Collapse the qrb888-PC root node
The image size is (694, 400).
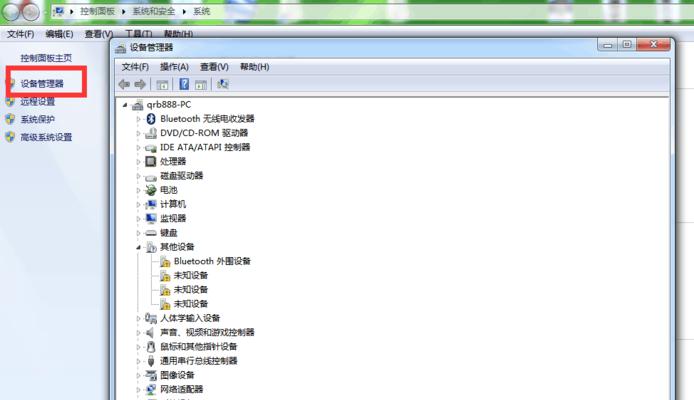point(125,105)
